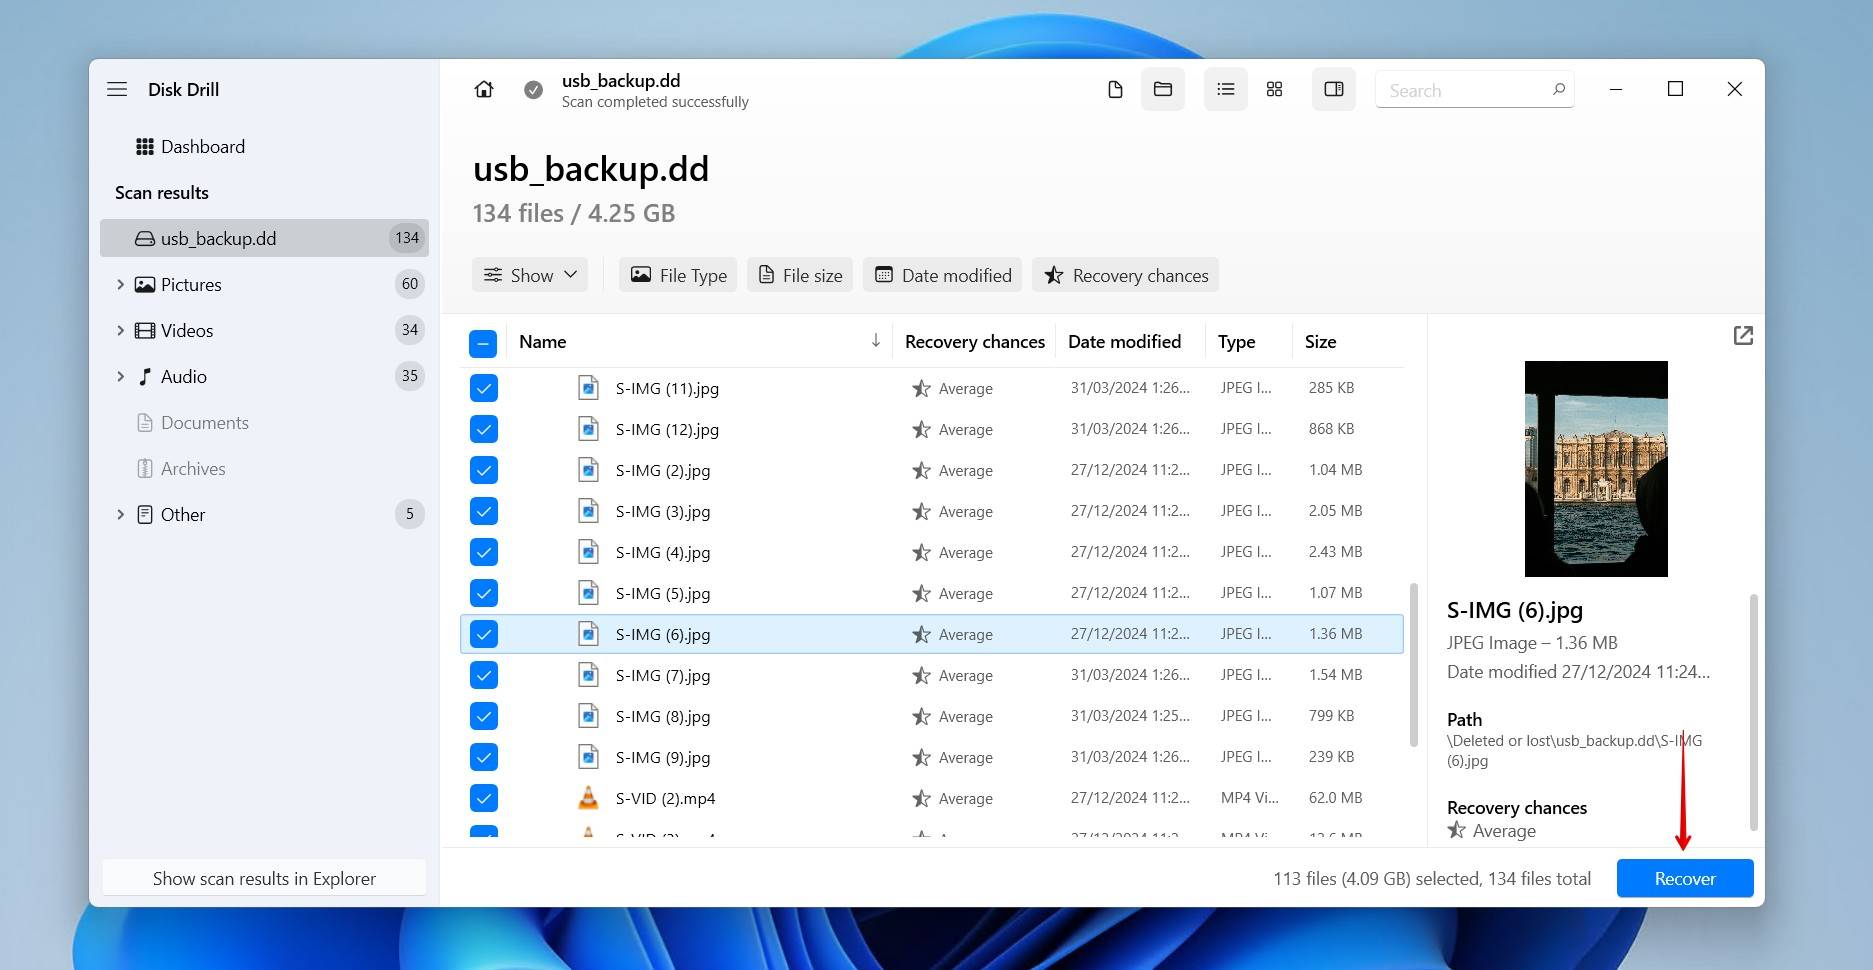Uncheck S-VID (2).mp4 from recovery selection
The height and width of the screenshot is (970, 1873).
(x=484, y=798)
